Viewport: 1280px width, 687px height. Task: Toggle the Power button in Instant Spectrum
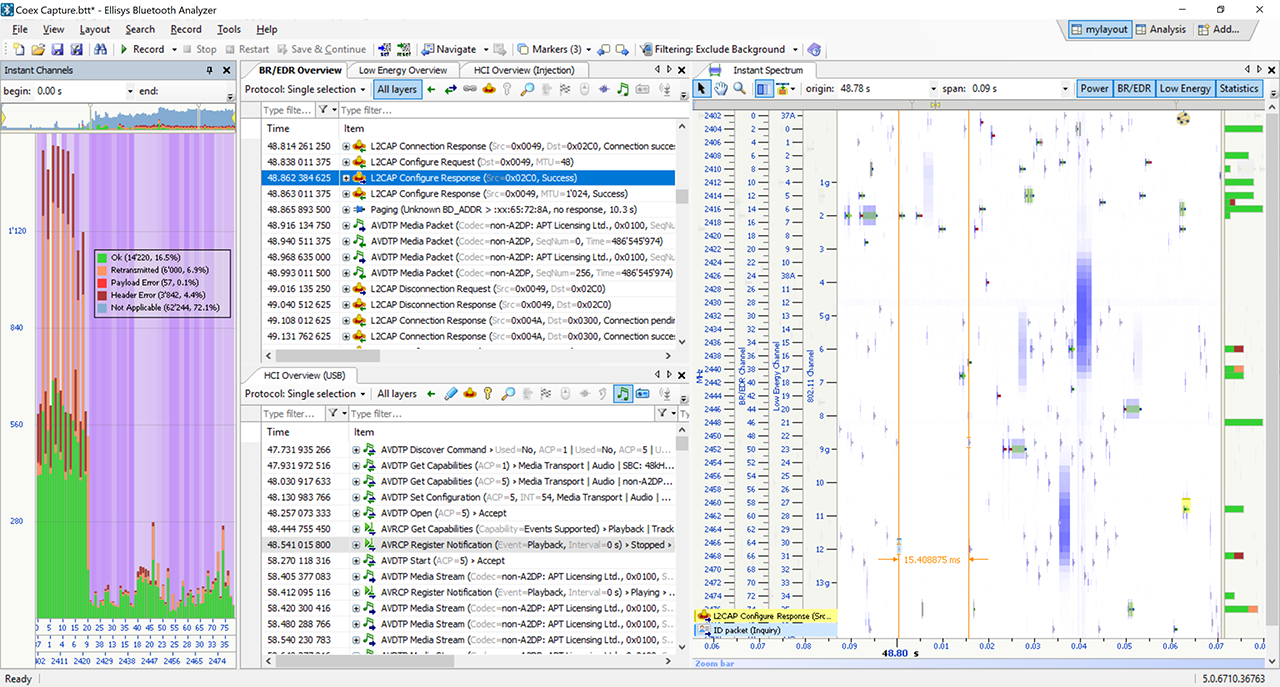click(1094, 88)
